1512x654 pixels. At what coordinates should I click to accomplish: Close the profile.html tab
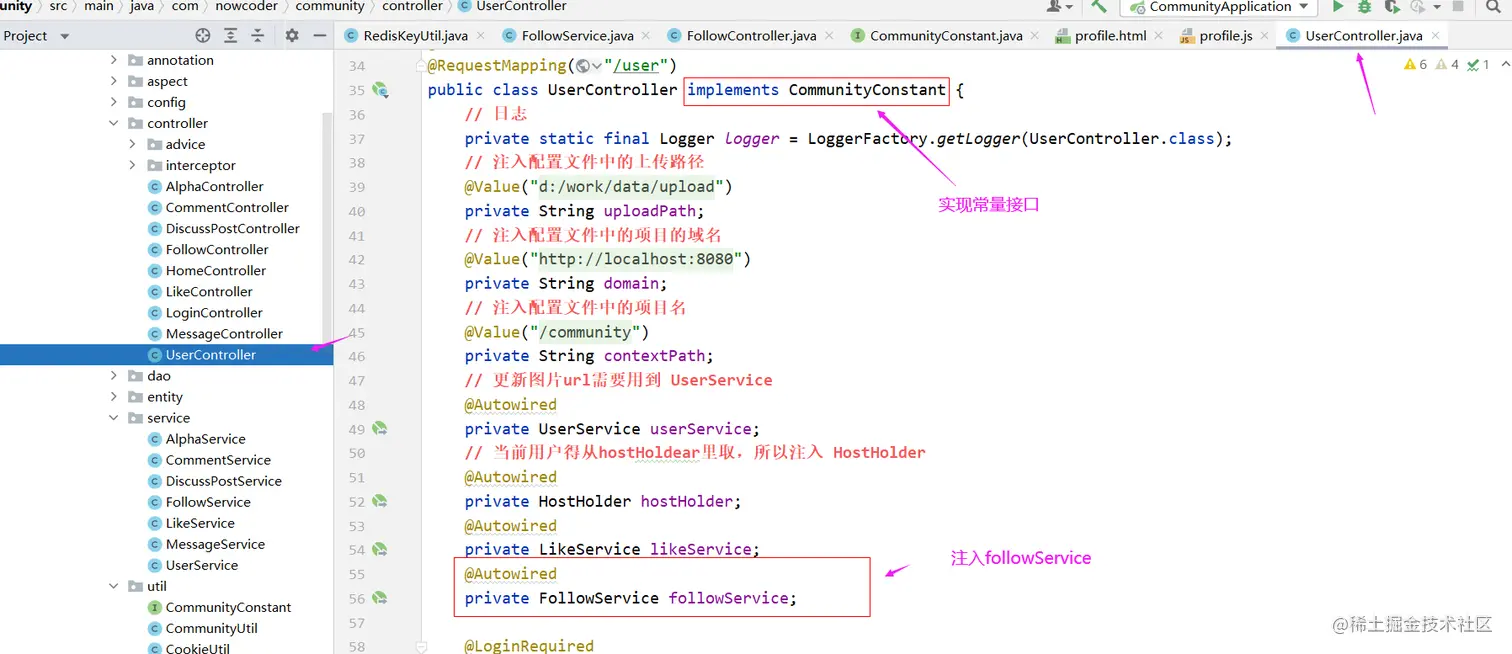[1159, 35]
